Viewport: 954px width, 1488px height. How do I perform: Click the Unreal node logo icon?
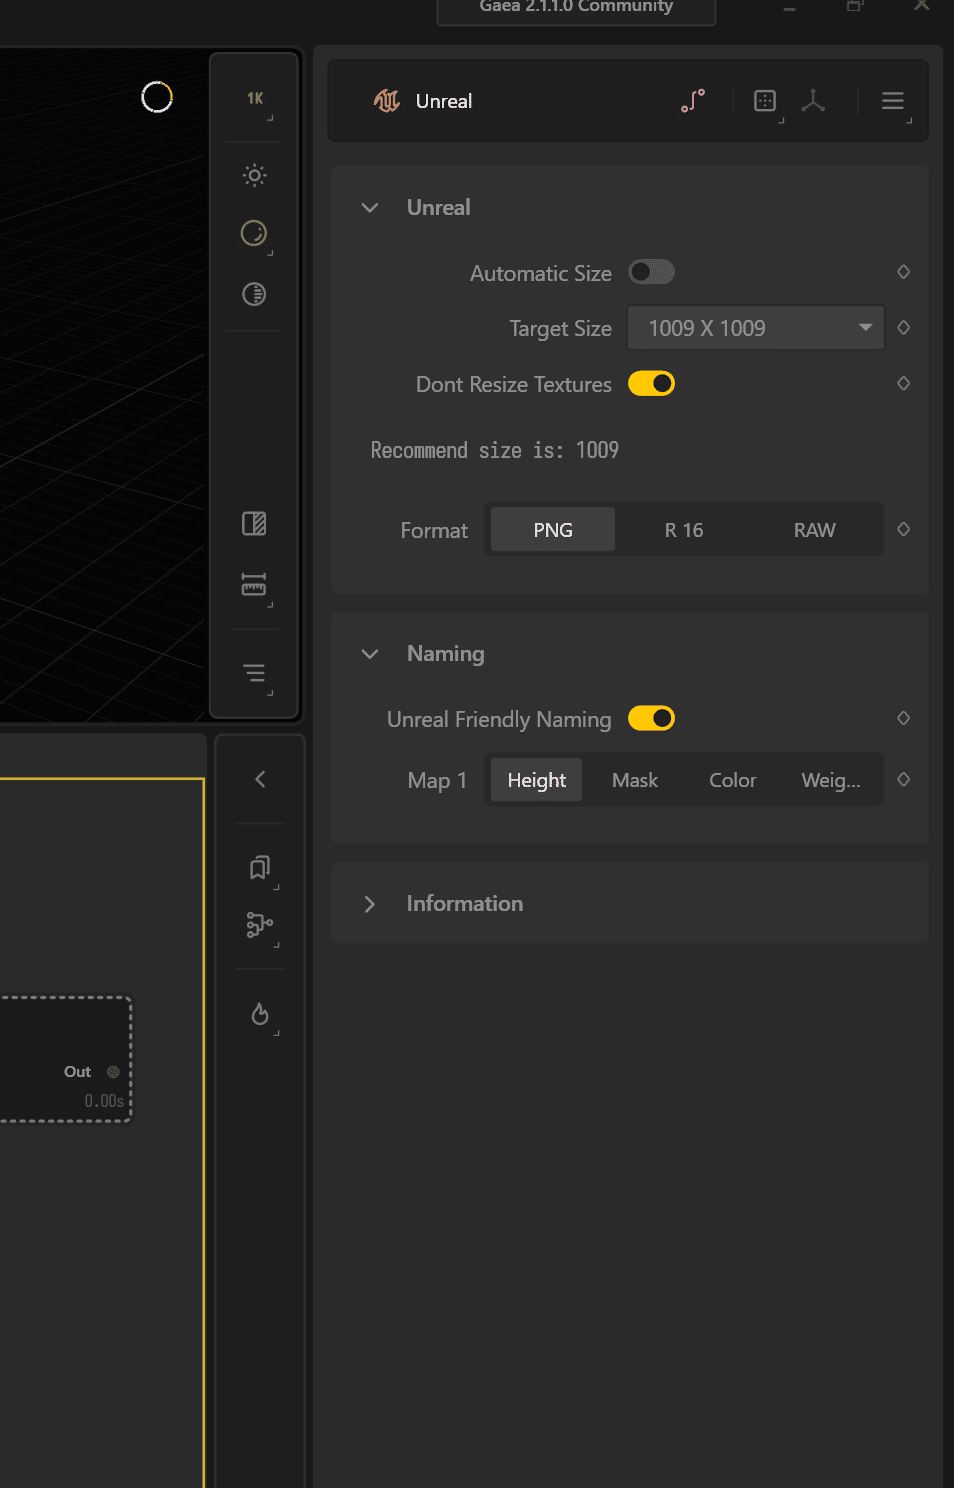coord(387,101)
